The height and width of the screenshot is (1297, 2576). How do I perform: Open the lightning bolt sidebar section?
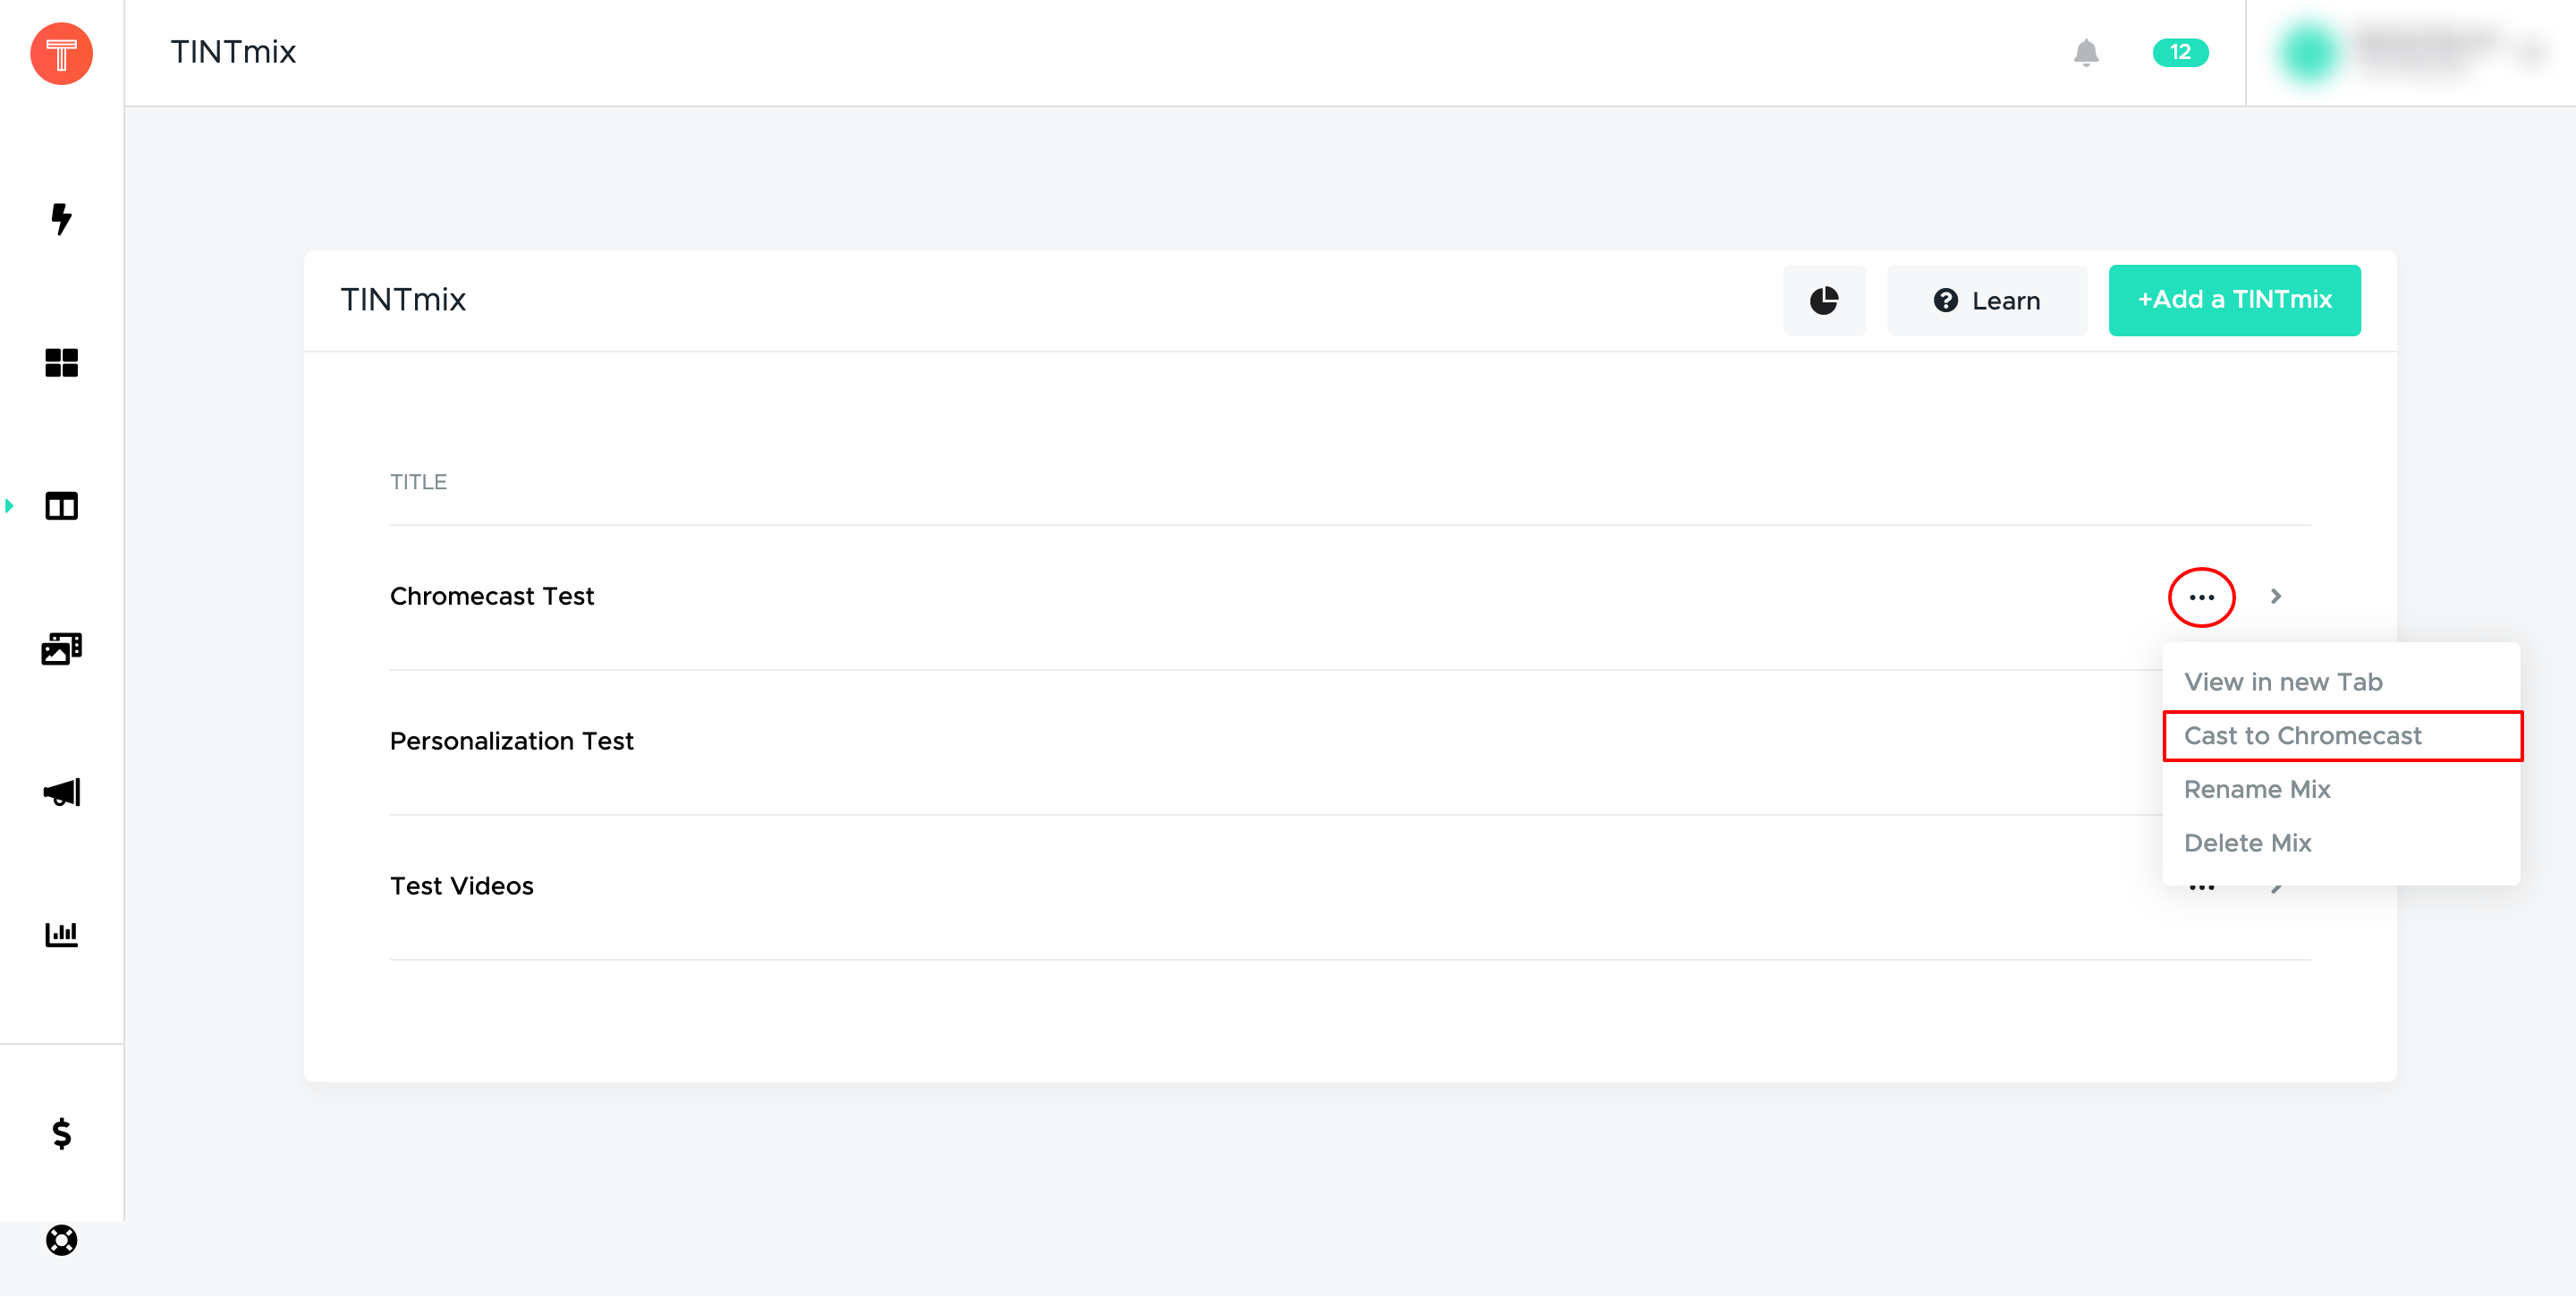(x=61, y=218)
